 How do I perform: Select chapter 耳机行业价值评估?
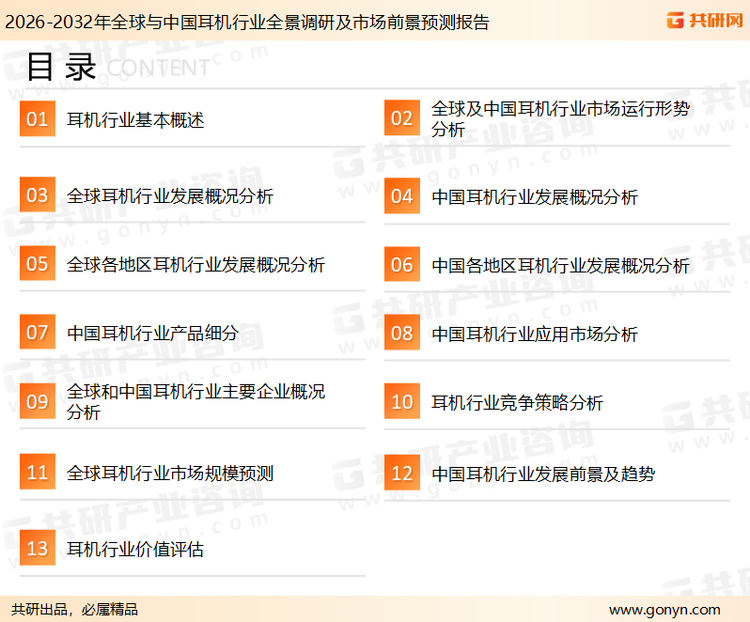pos(135,549)
